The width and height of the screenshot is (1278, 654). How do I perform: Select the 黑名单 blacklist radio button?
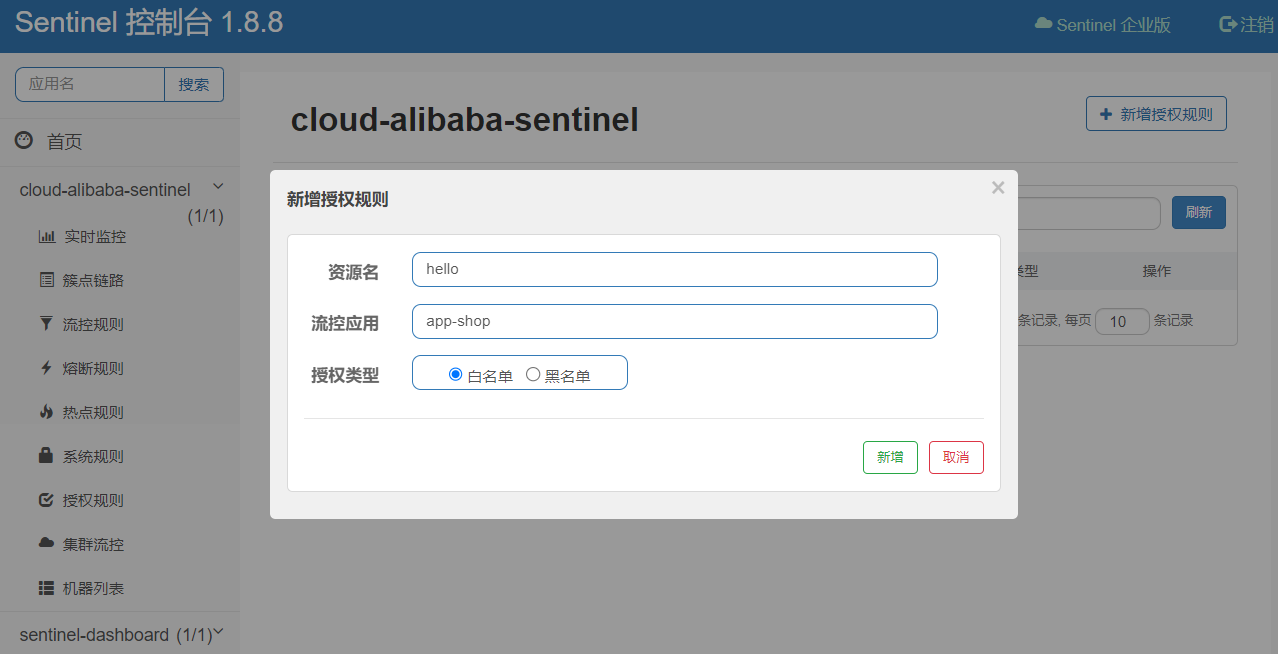(533, 375)
